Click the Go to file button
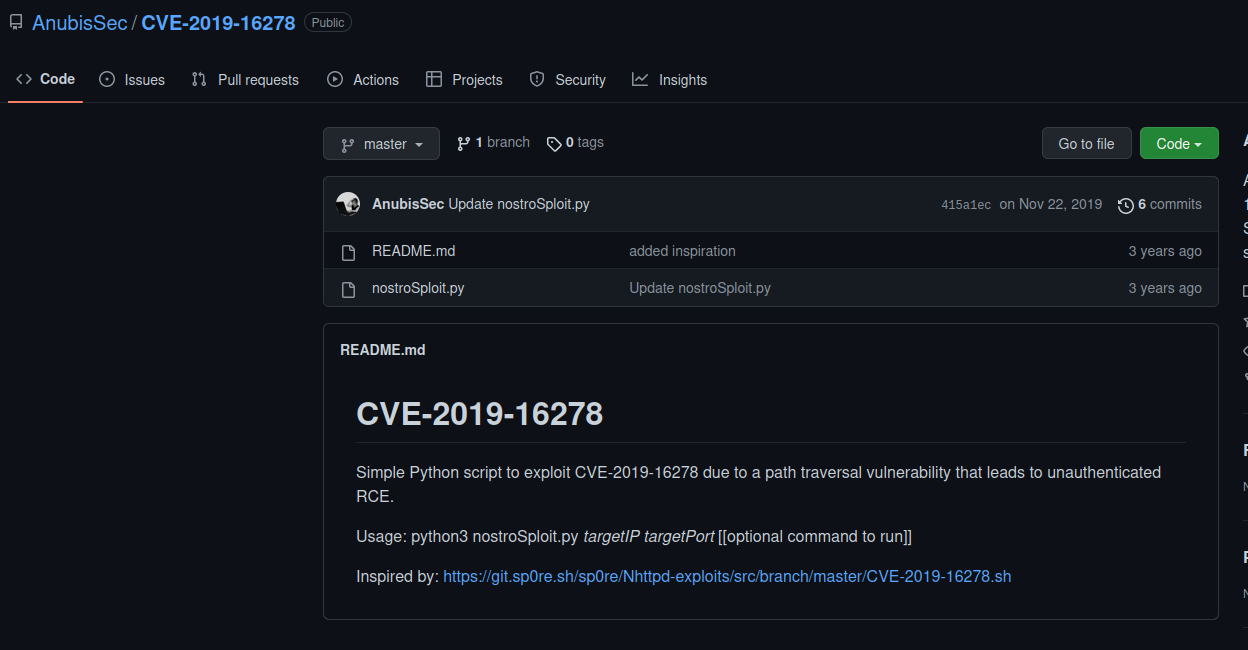This screenshot has width=1248, height=650. [1086, 144]
